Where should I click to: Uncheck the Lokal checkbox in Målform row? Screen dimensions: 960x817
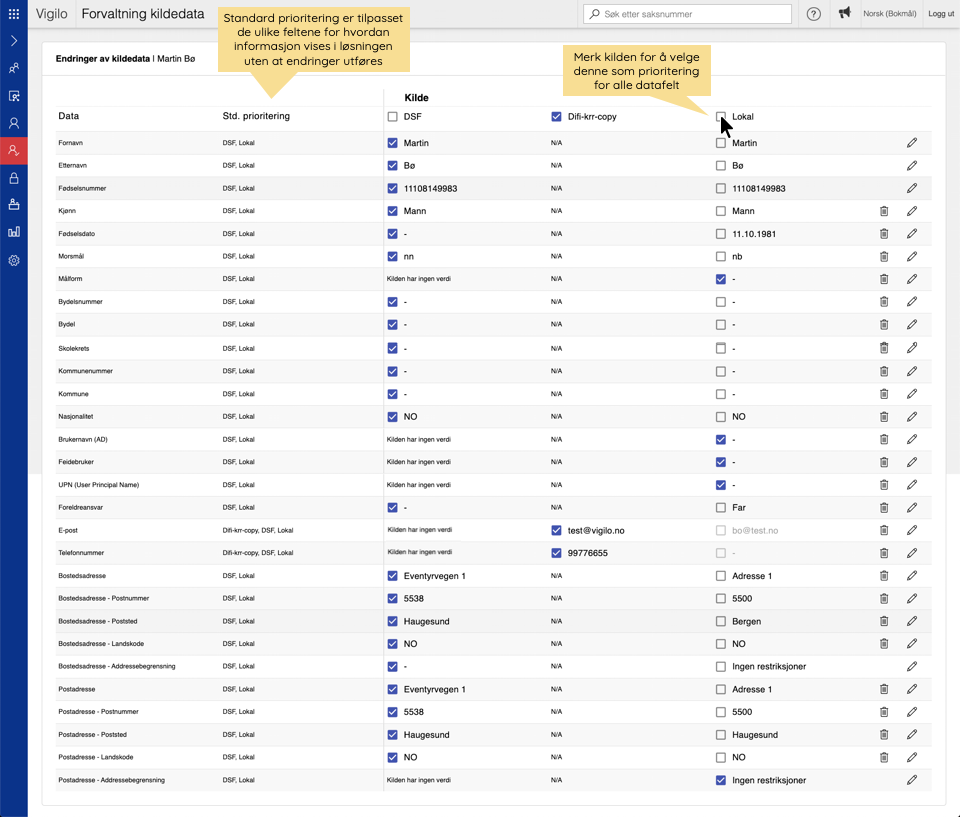click(721, 279)
